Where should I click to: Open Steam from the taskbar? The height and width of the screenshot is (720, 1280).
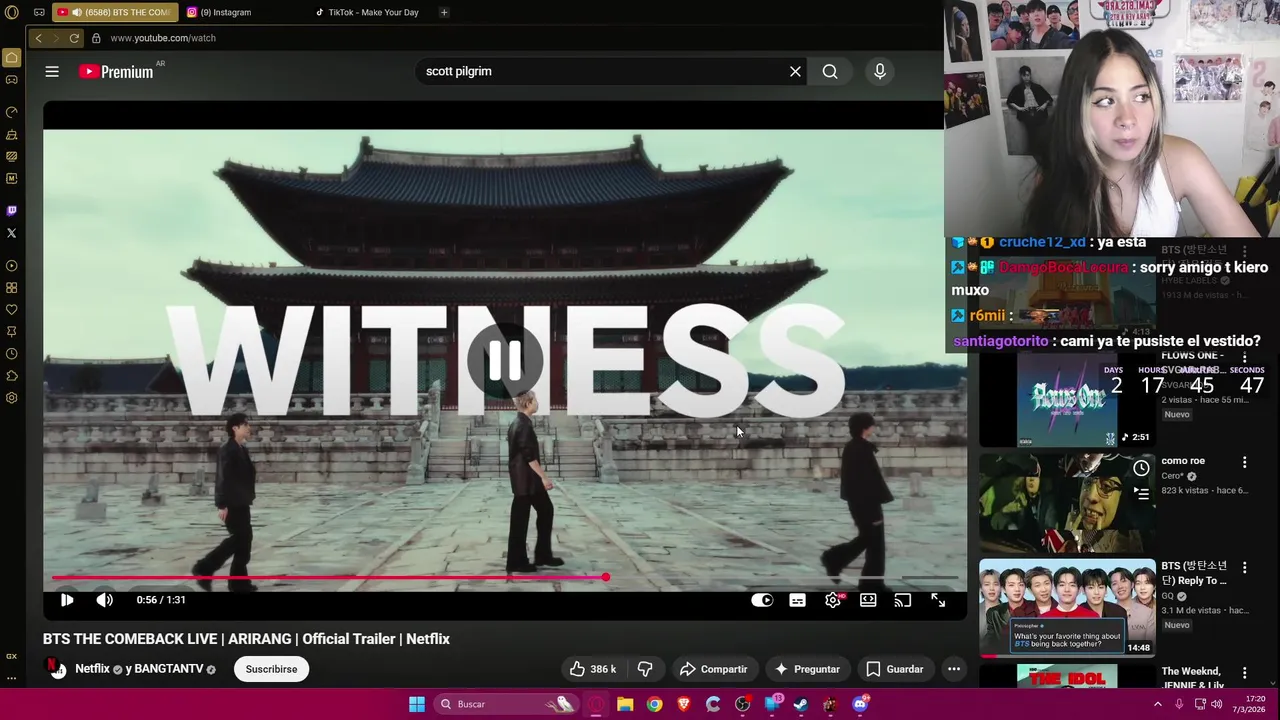tap(801, 704)
